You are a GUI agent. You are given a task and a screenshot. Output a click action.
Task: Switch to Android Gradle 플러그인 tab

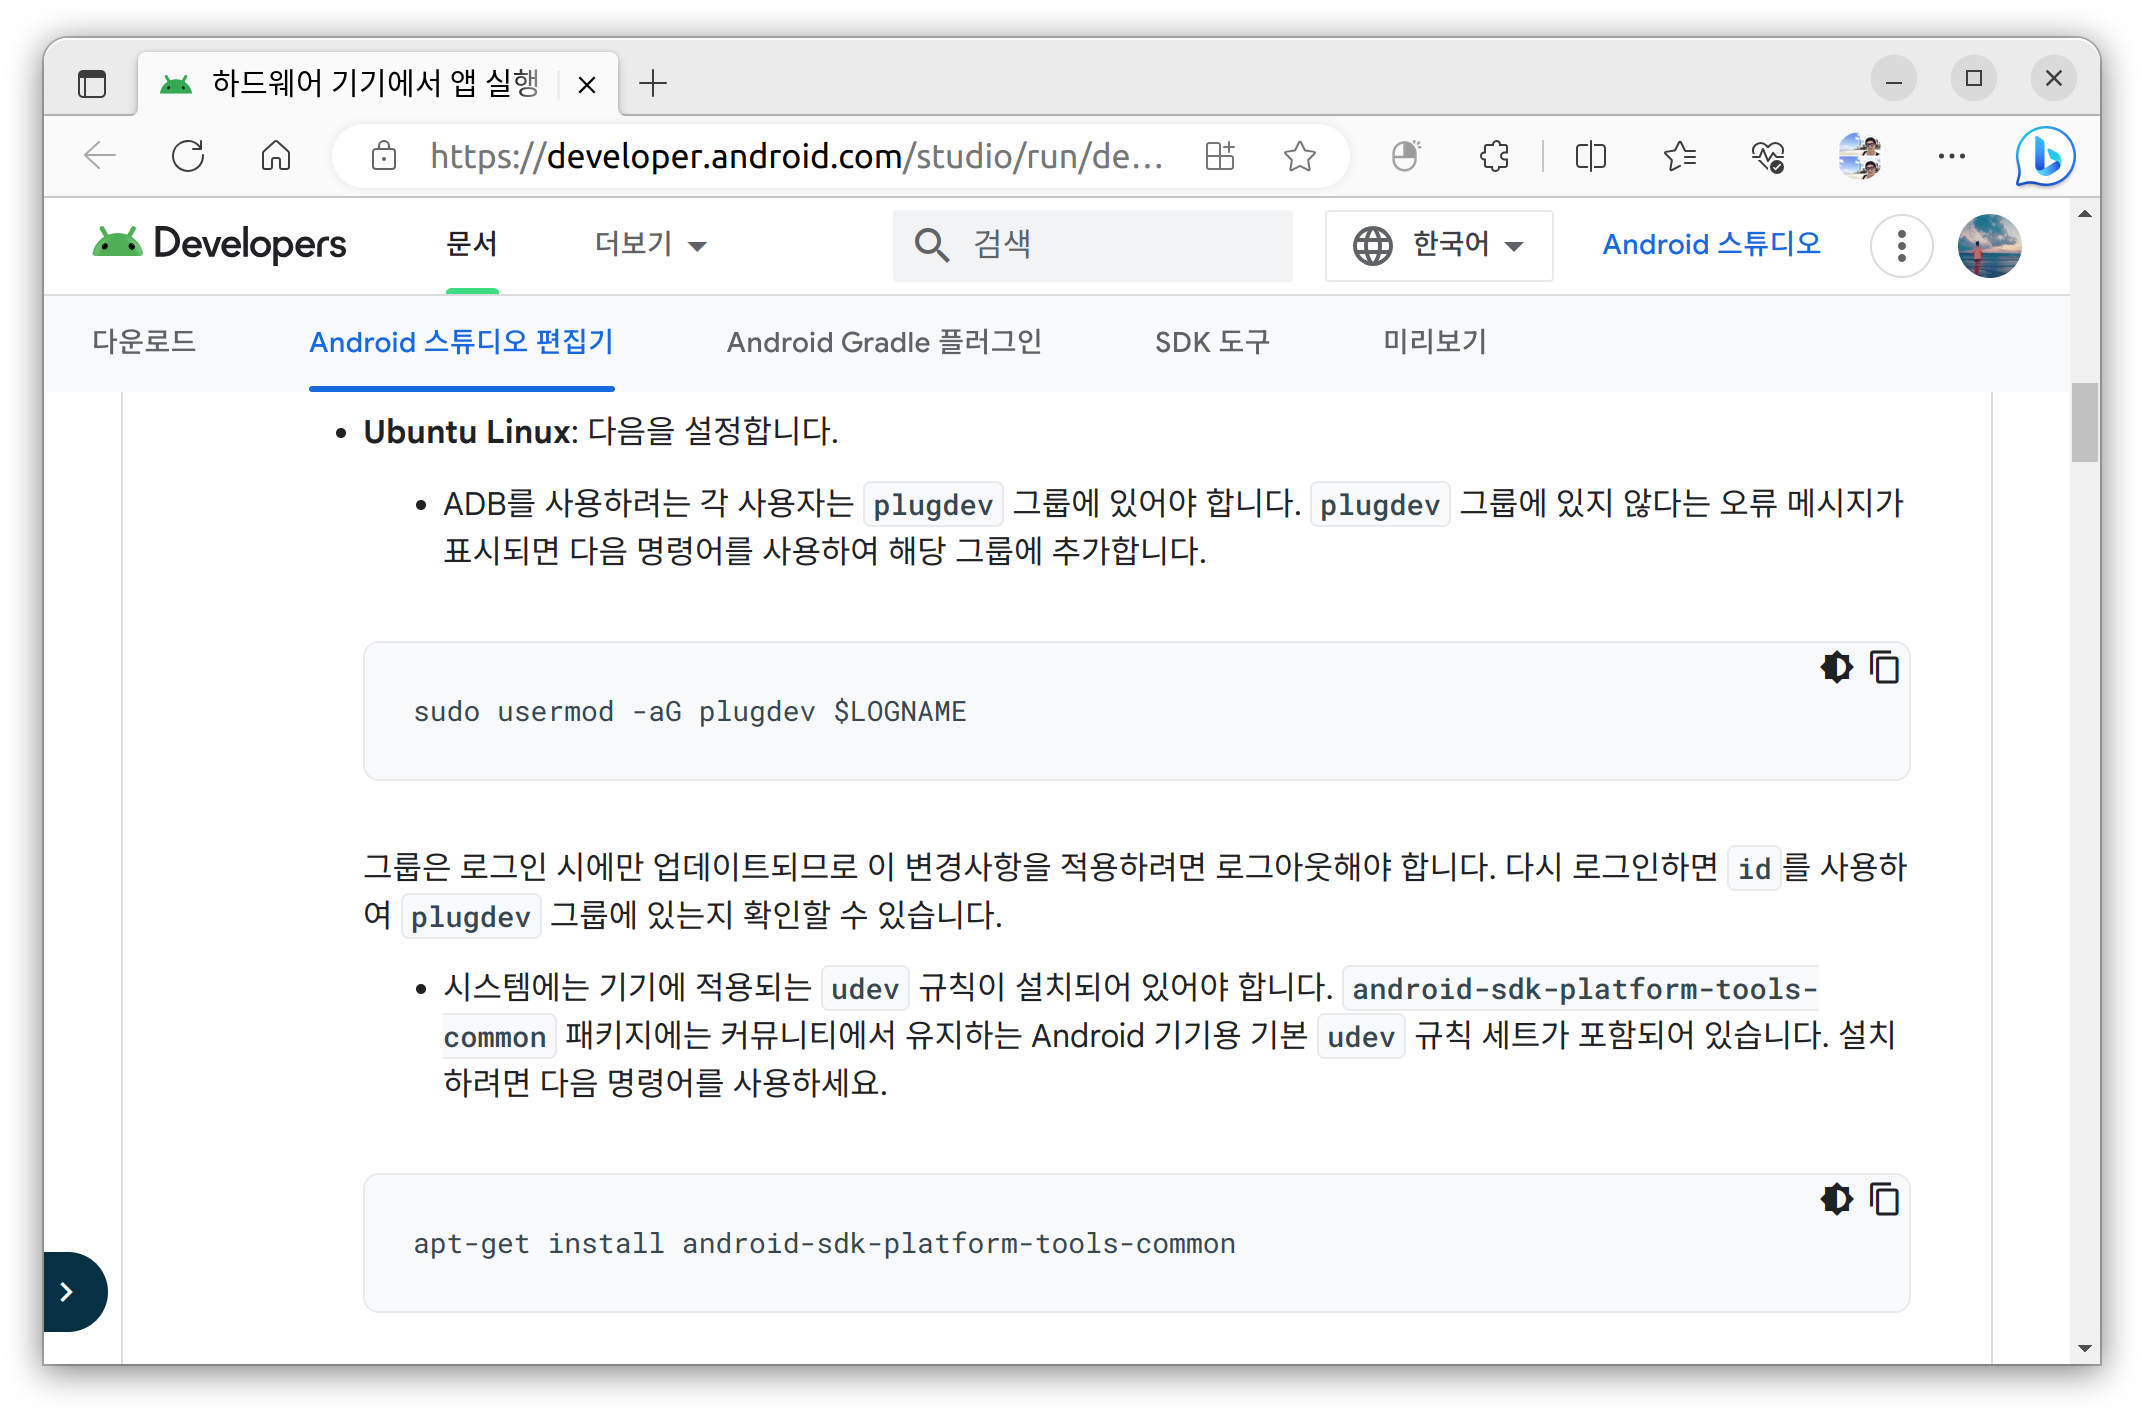(x=884, y=342)
